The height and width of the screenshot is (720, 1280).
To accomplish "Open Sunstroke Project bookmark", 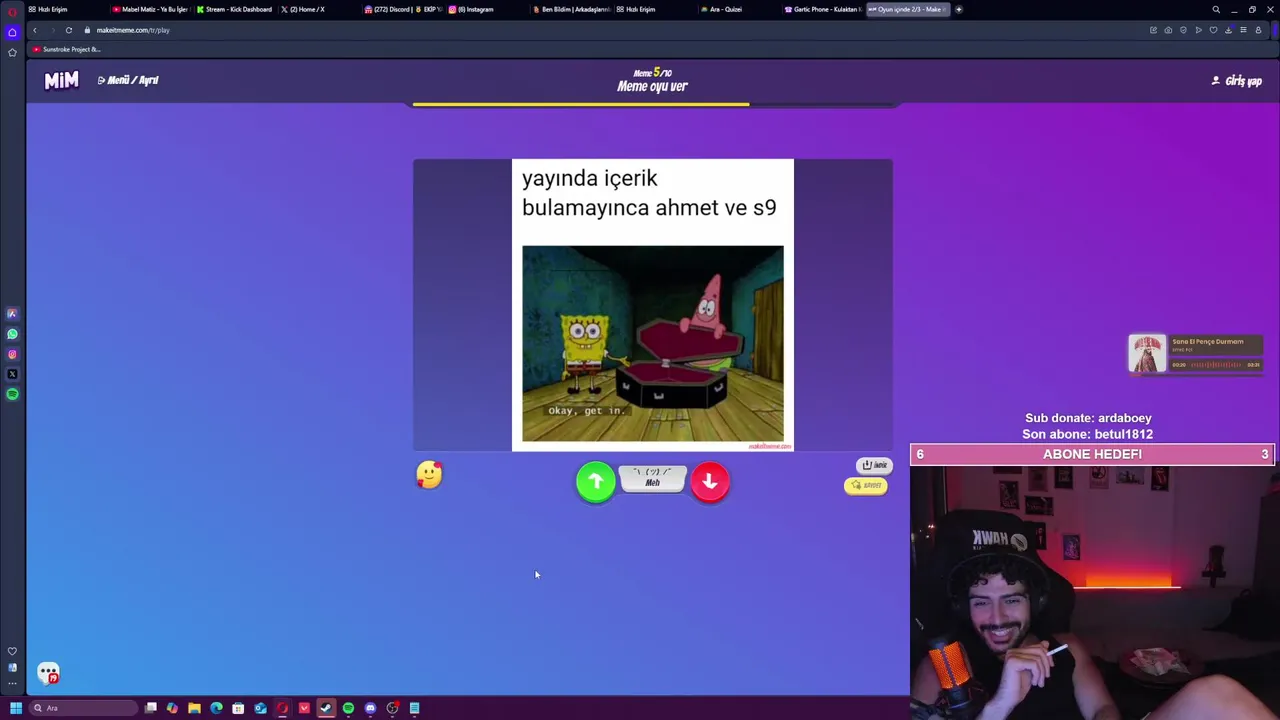I will (67, 49).
